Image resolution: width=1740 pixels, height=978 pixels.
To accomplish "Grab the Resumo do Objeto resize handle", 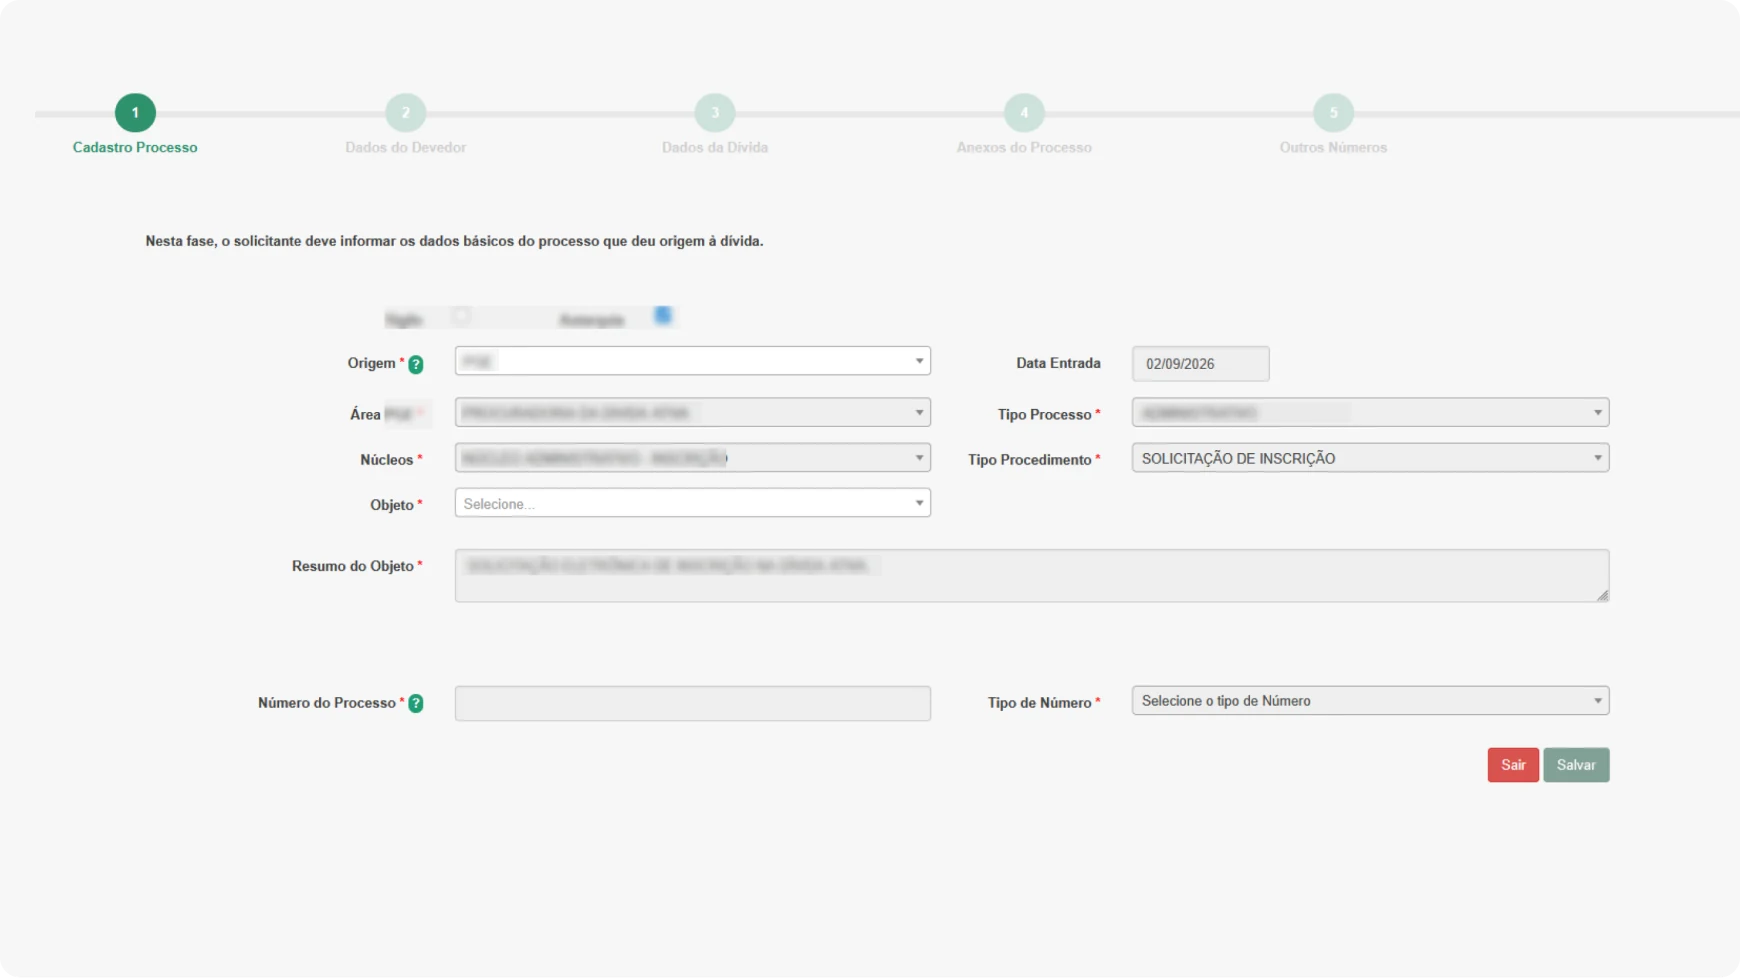I will (1602, 595).
